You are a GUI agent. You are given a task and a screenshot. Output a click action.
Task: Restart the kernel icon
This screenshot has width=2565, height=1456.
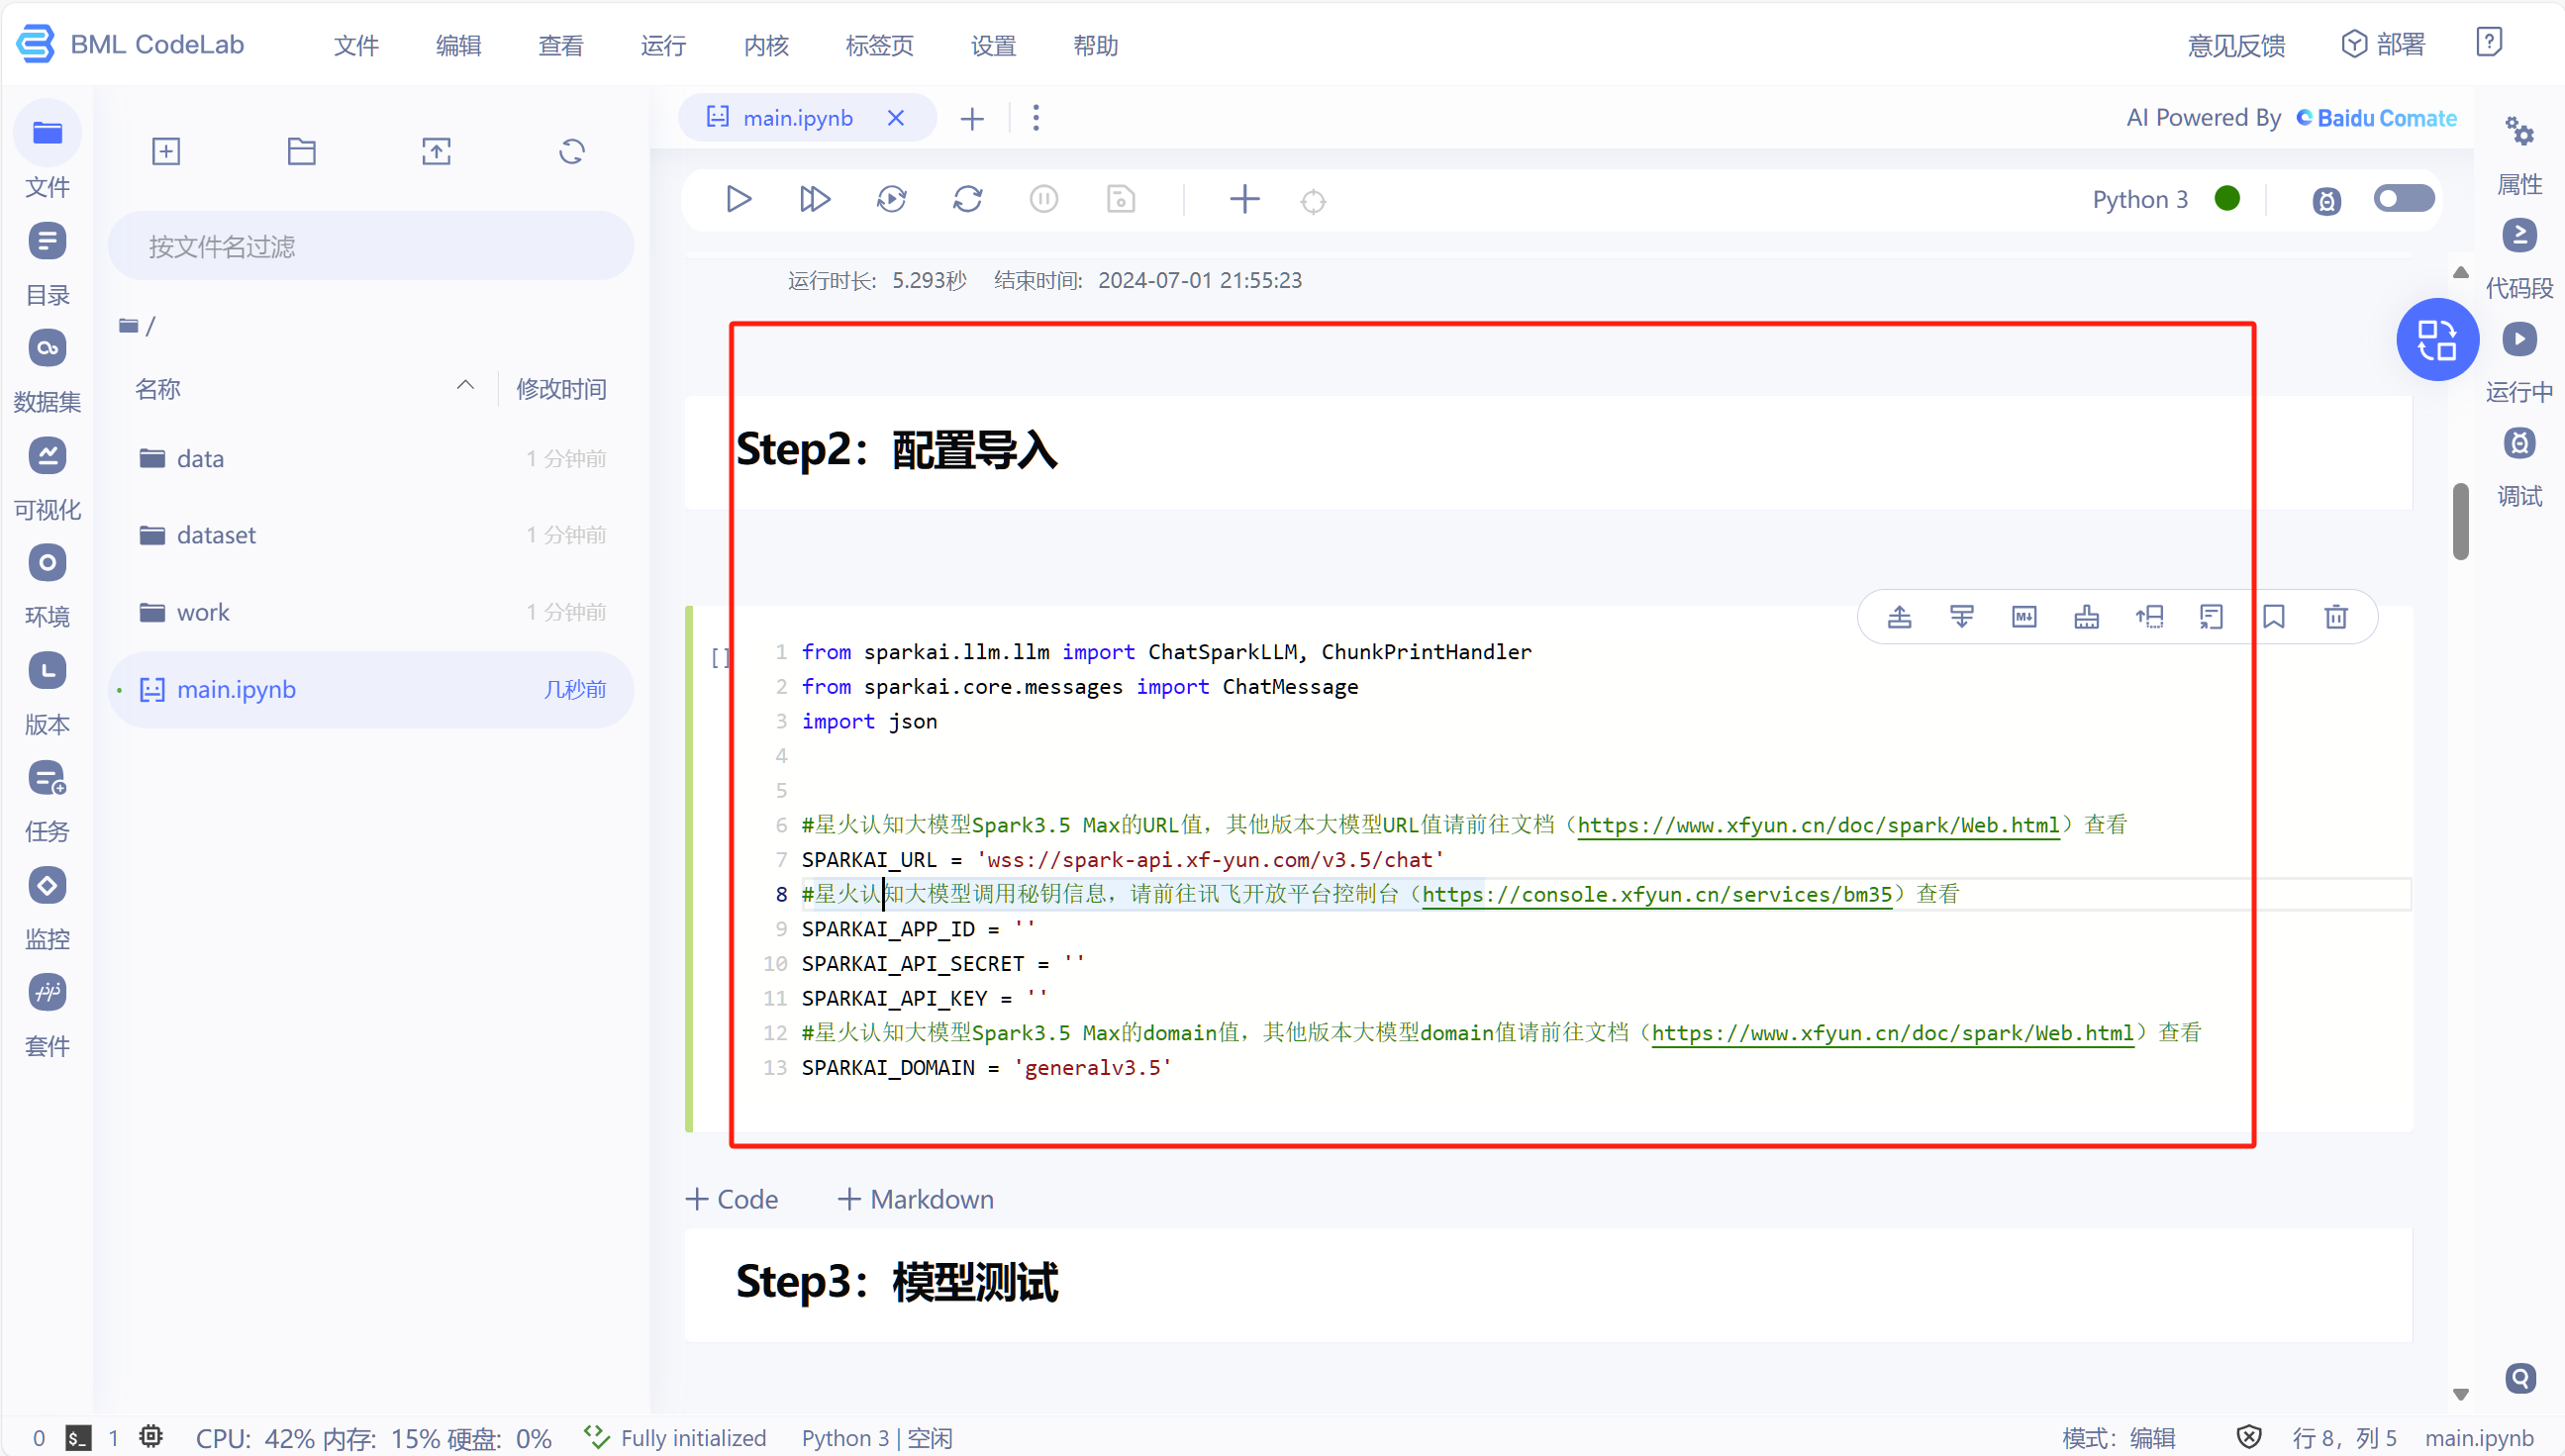tap(967, 199)
